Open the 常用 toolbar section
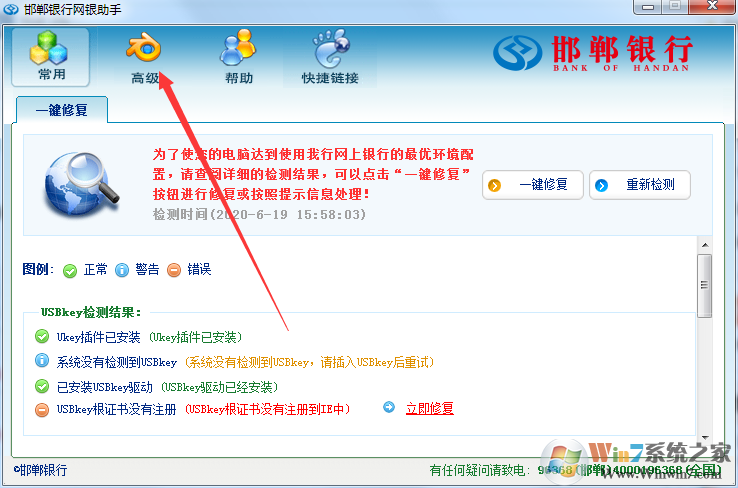This screenshot has height=488, width=738. pos(50,57)
